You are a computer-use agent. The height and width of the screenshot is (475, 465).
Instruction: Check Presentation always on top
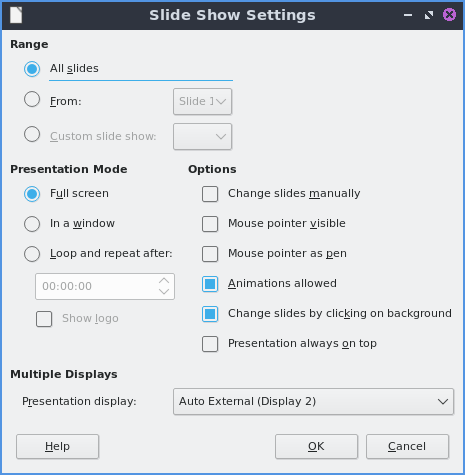click(210, 344)
